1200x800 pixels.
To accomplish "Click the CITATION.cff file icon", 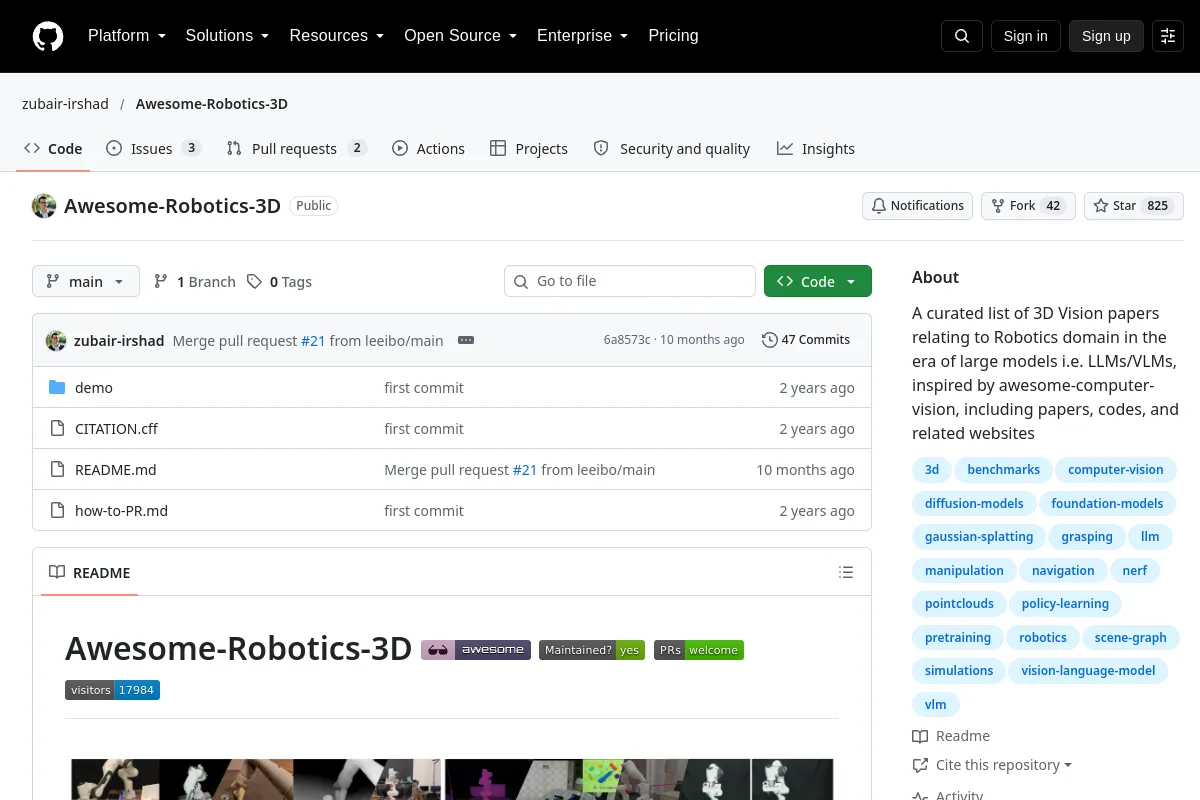I will pos(57,429).
